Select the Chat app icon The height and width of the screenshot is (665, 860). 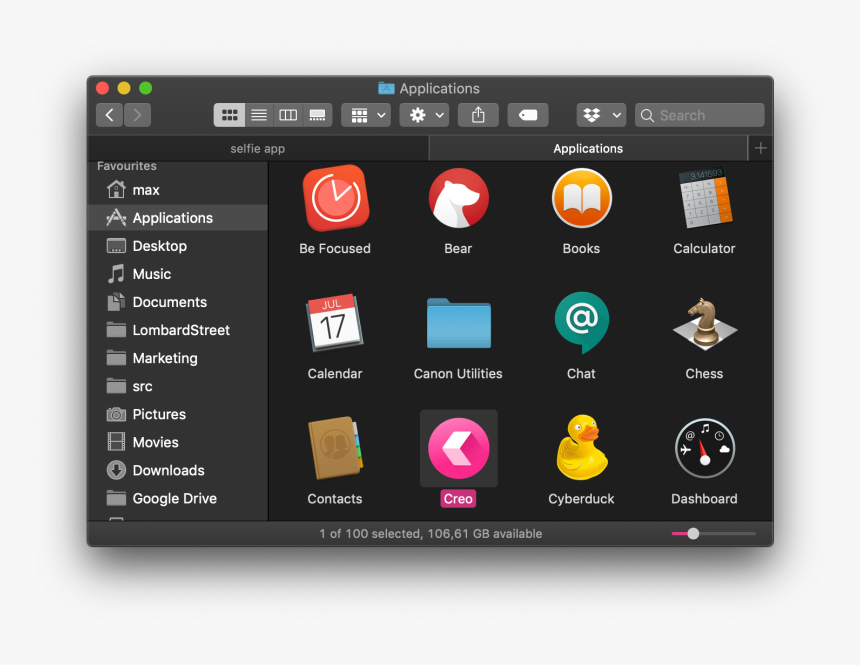pyautogui.click(x=581, y=323)
